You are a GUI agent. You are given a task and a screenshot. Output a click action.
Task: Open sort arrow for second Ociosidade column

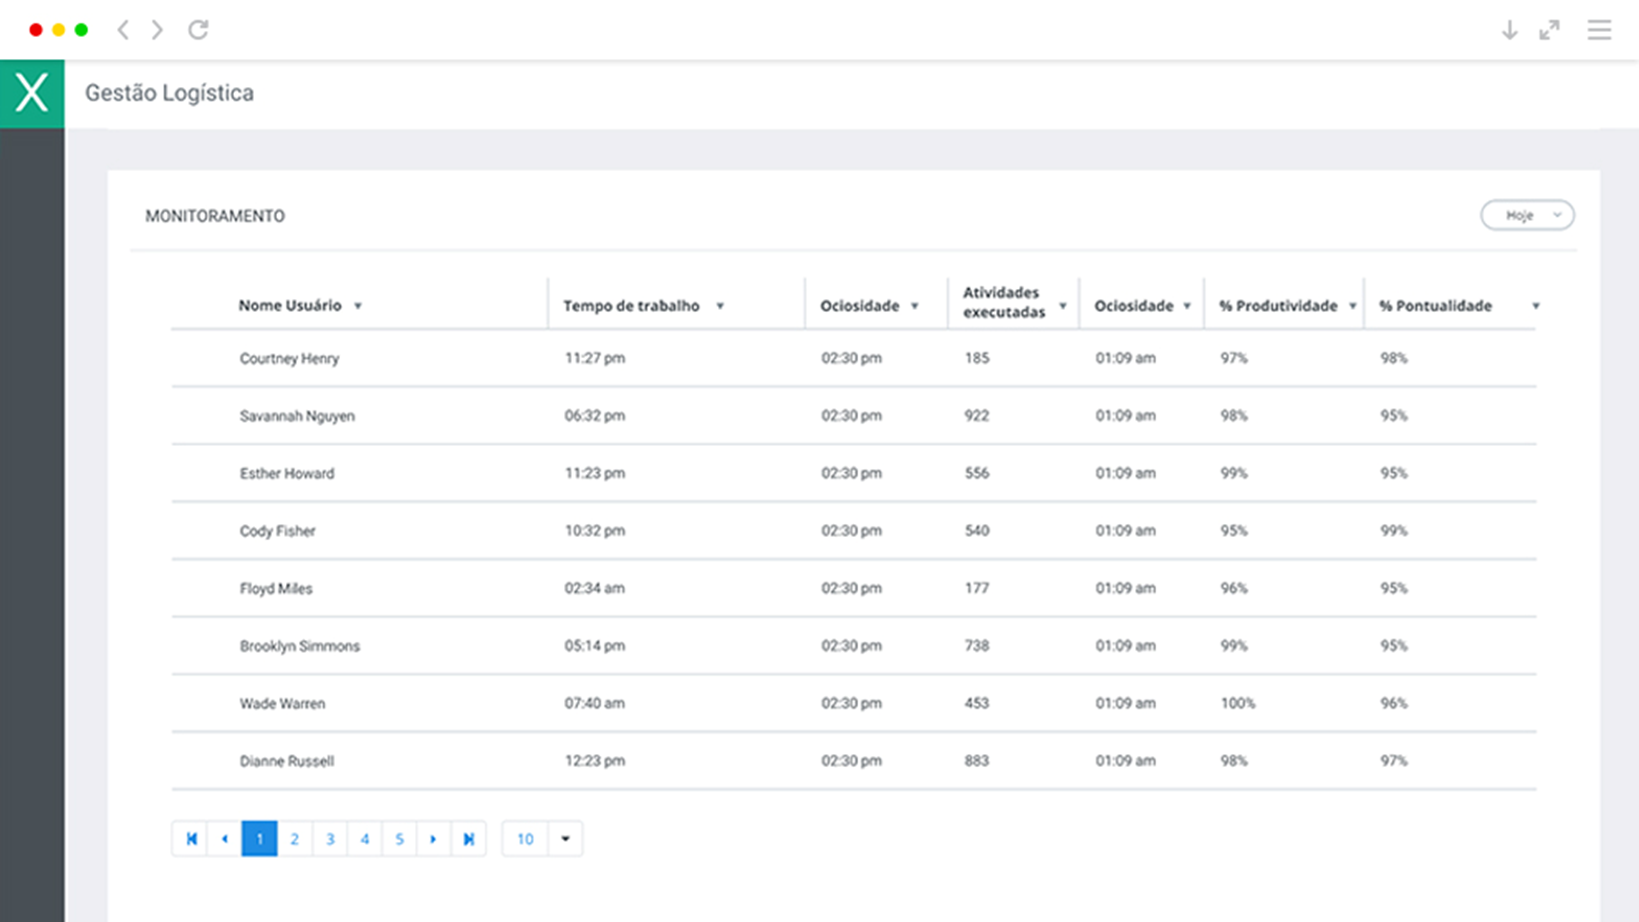click(x=1187, y=306)
